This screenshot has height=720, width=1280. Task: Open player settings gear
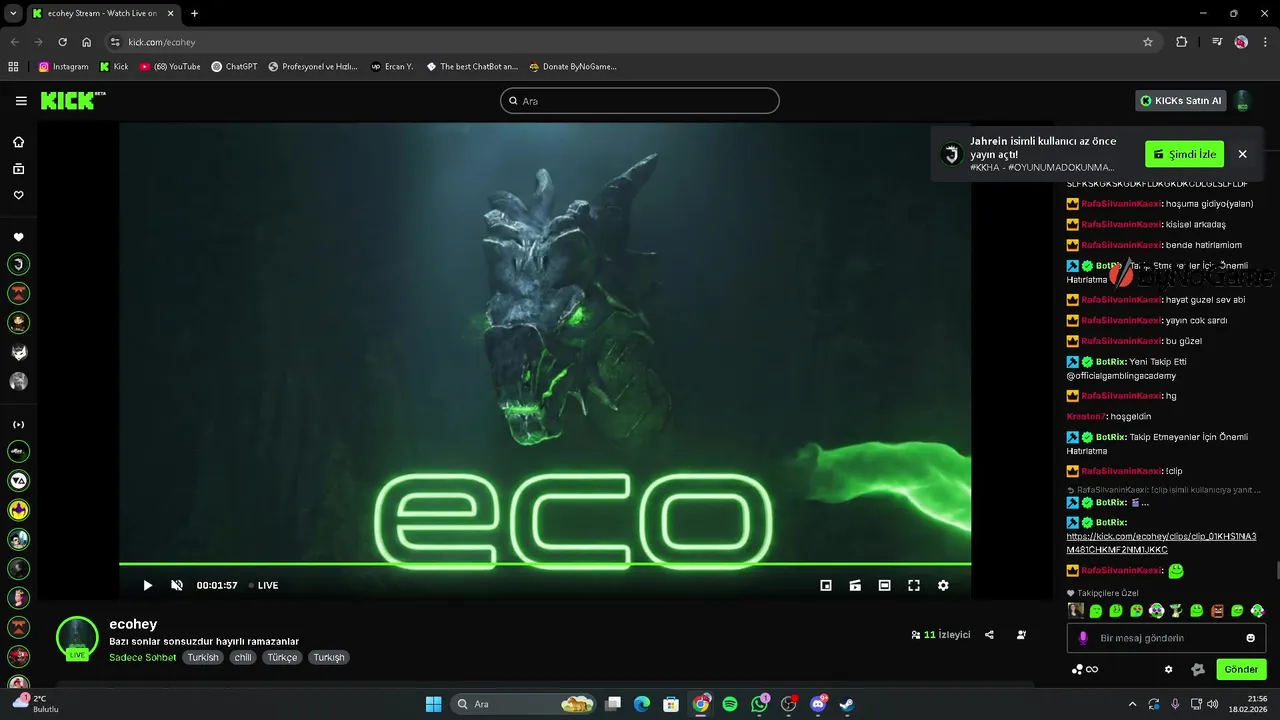click(x=943, y=585)
